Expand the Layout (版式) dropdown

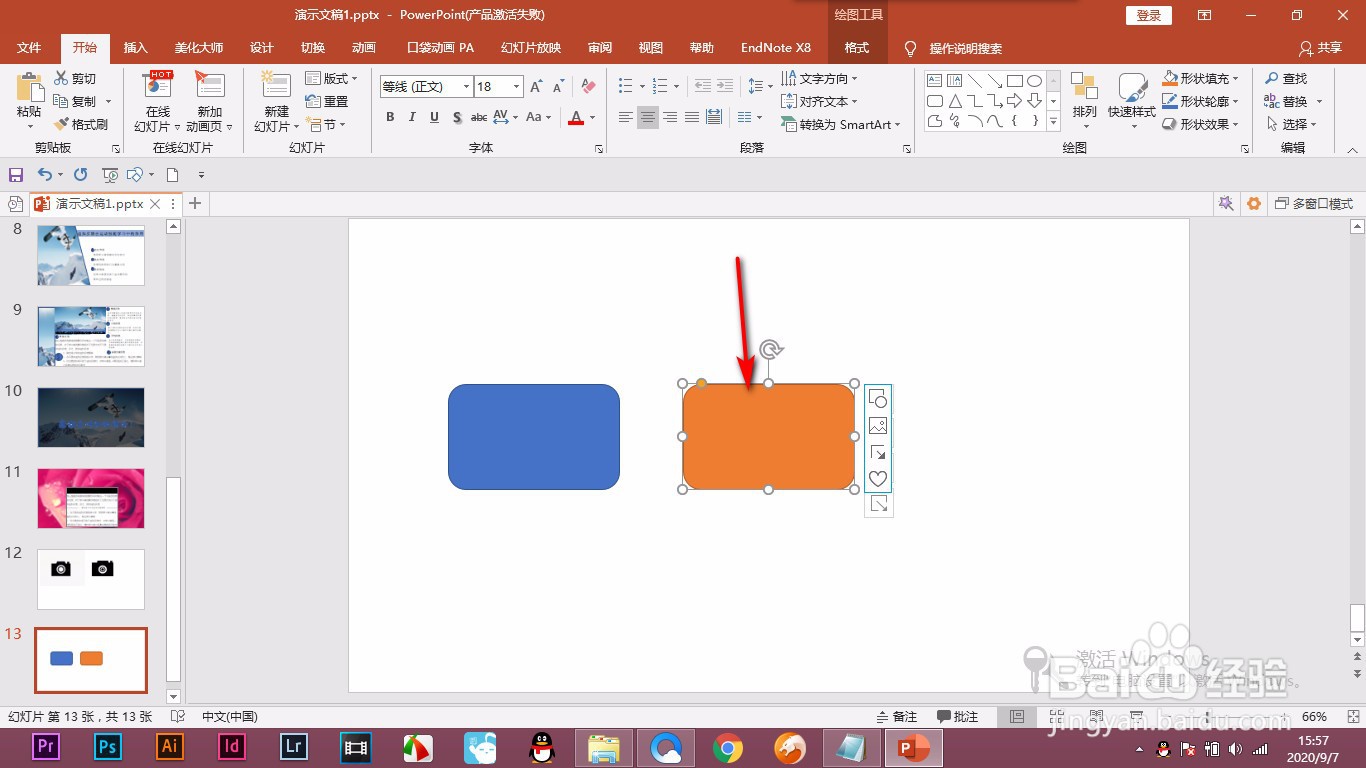(331, 78)
